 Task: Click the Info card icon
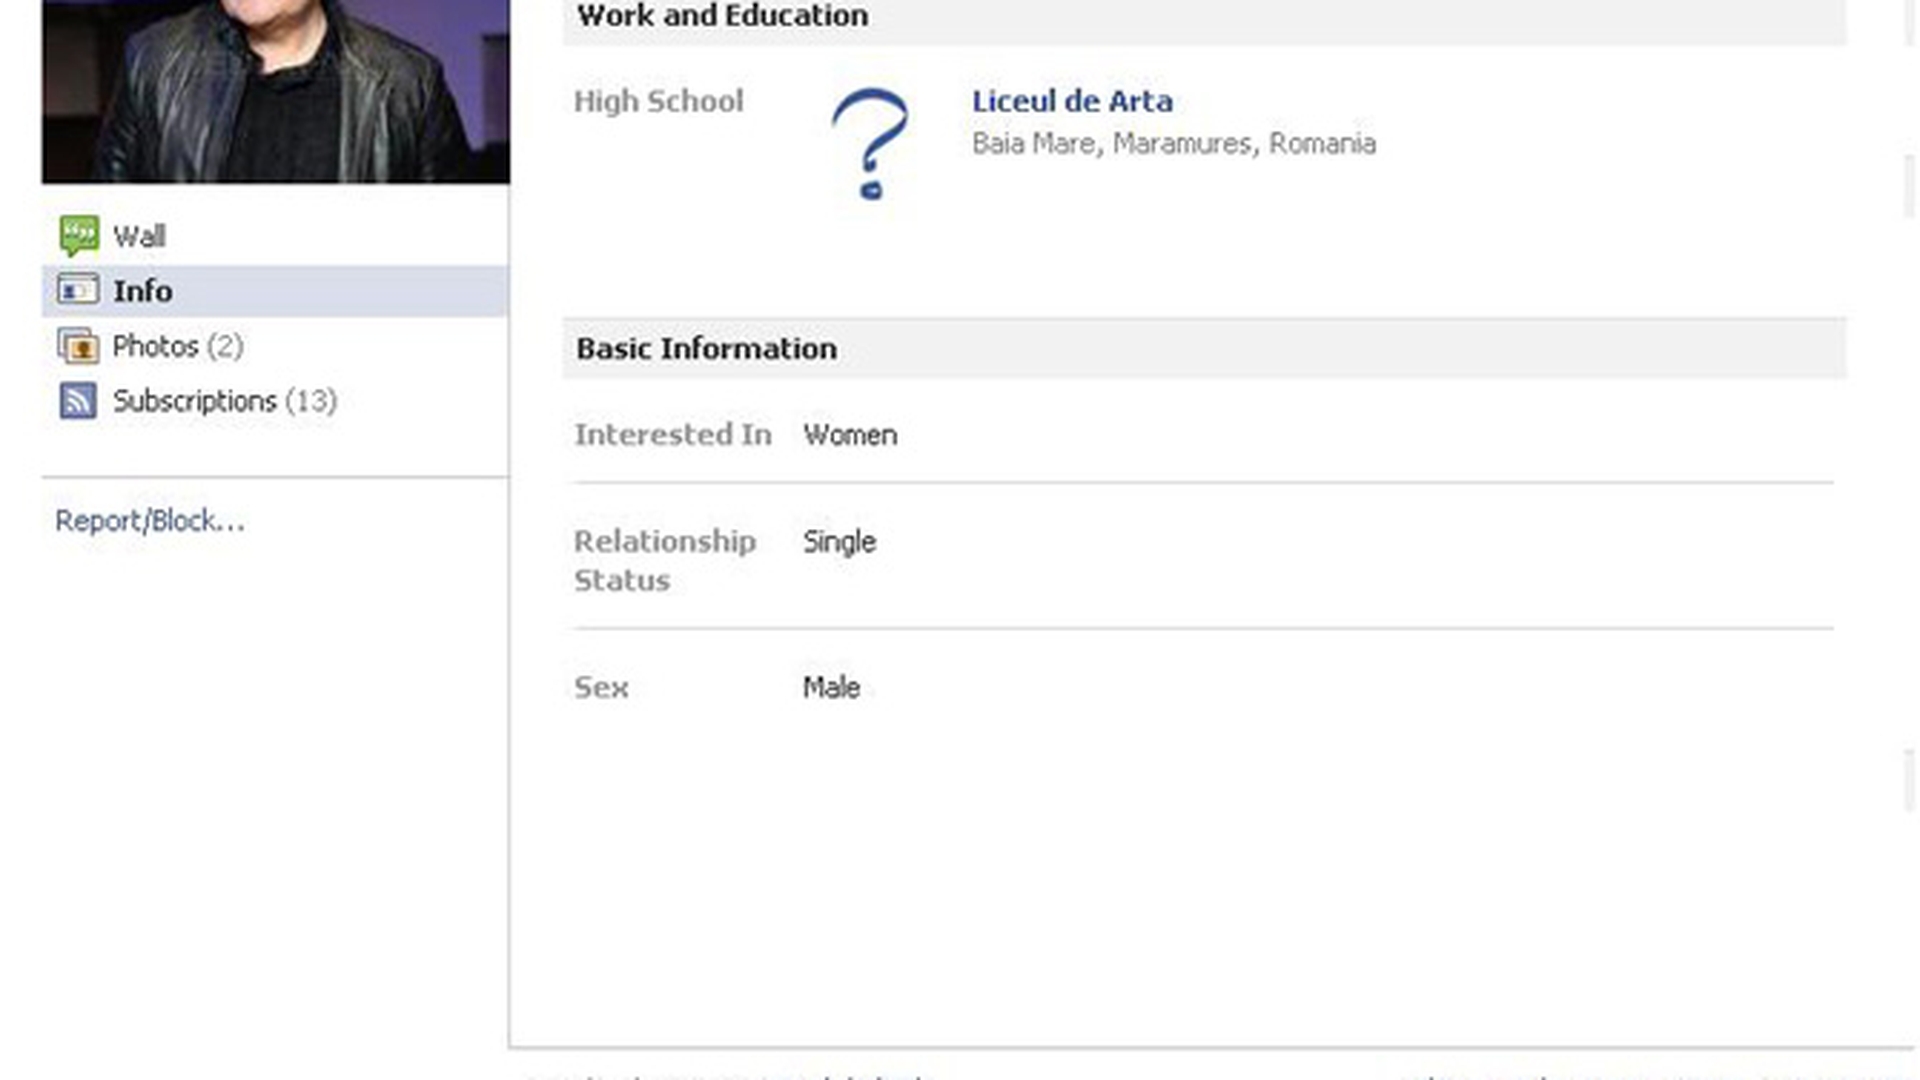78,290
